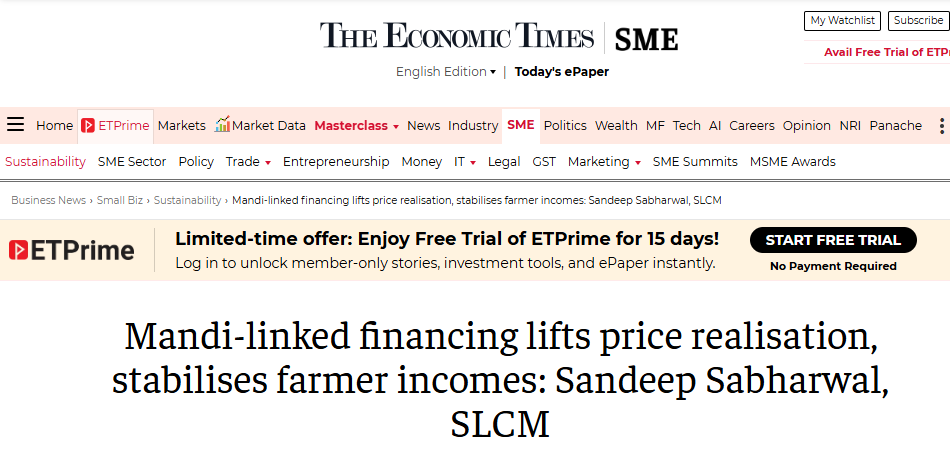The height and width of the screenshot is (453, 950).
Task: Follow the Small Biz breadcrumb link
Action: tap(120, 200)
